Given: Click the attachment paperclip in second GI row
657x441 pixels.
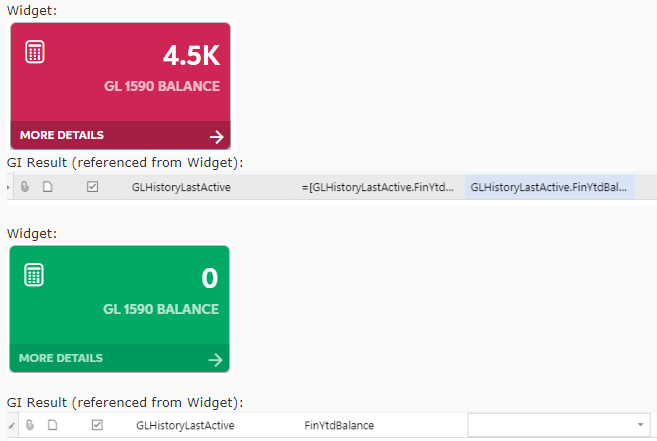Looking at the screenshot, I should click(30, 426).
